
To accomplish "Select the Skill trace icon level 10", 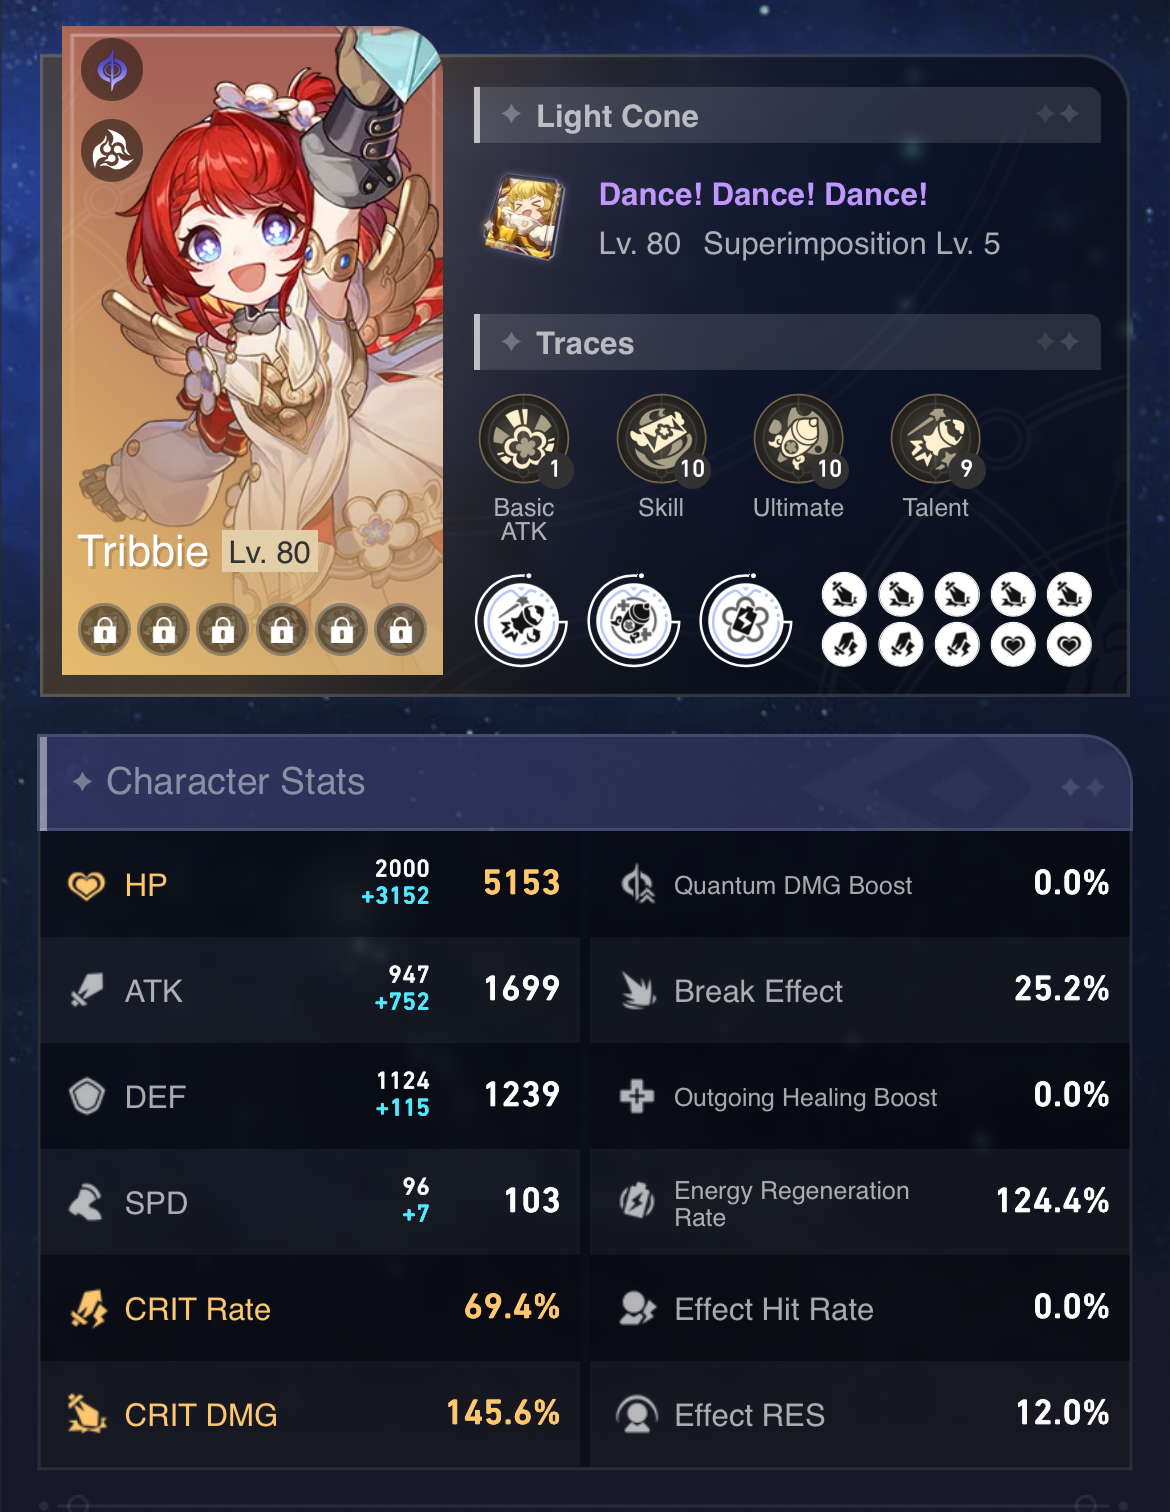I will (x=662, y=440).
